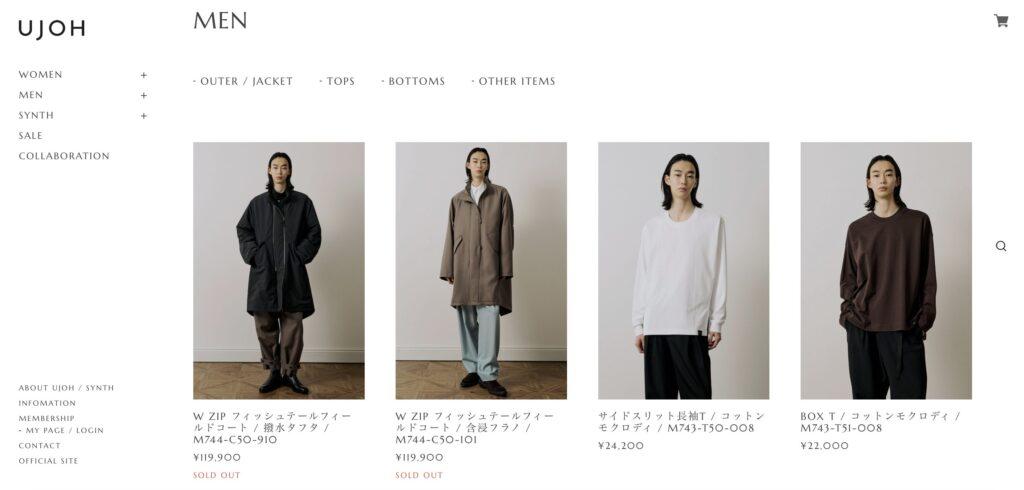Click the BOX T M743-T51-008 title
This screenshot has width=1024, height=490.
(x=880, y=422)
